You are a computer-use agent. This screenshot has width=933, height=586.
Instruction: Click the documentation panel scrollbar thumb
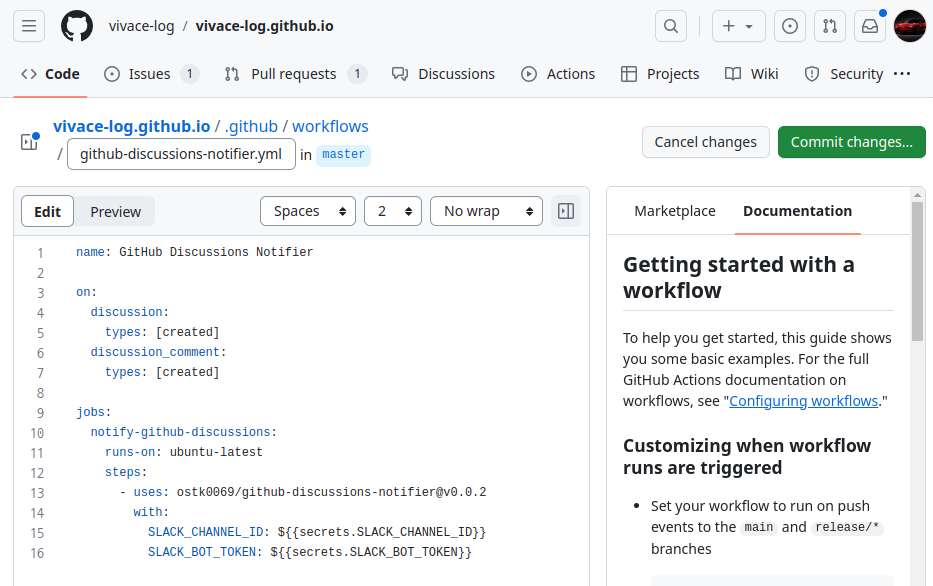tap(918, 271)
